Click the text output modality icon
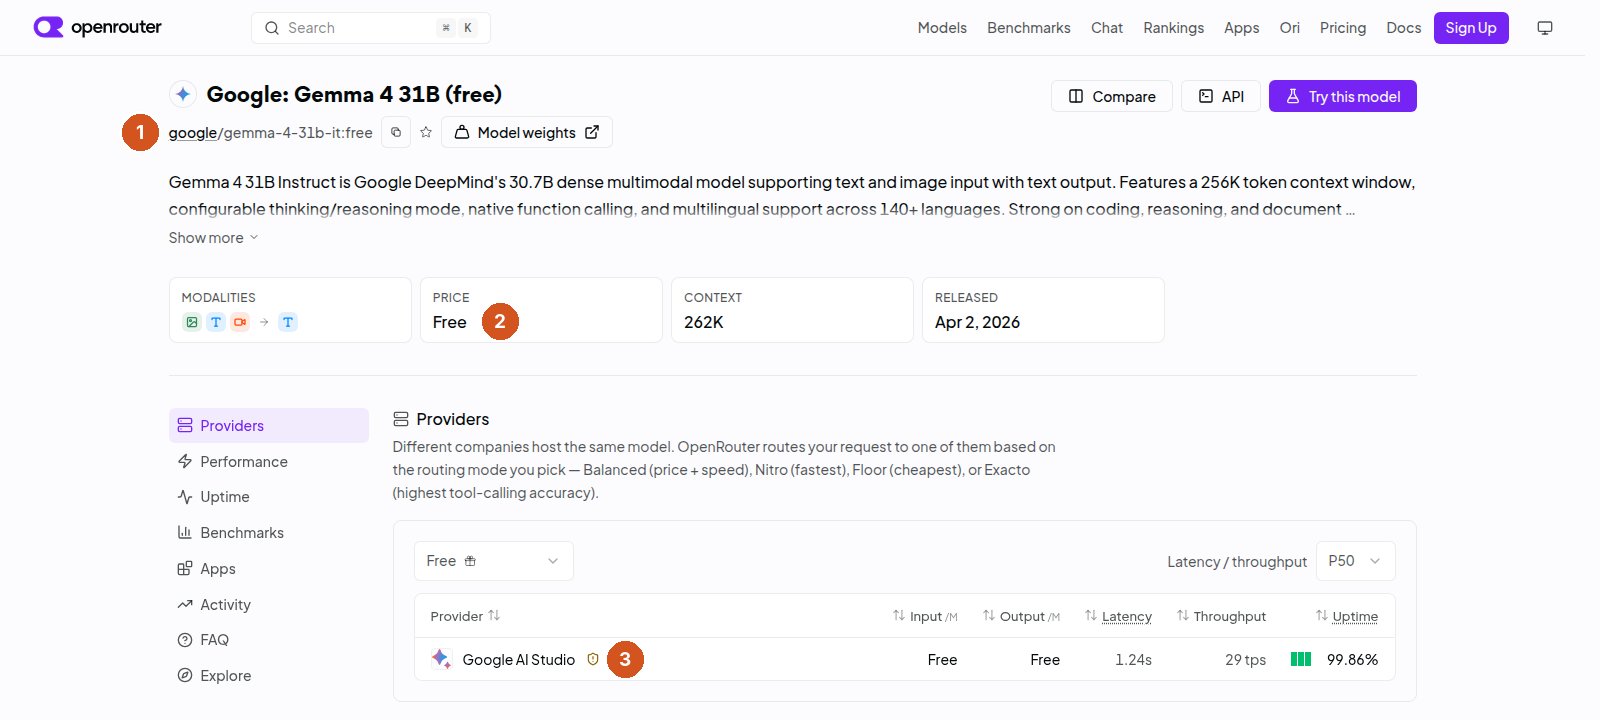This screenshot has height=720, width=1600. [x=288, y=322]
